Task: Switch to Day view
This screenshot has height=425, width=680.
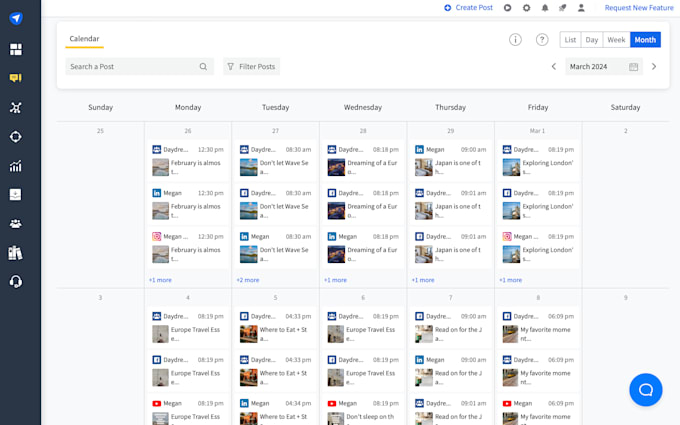Action: [592, 40]
